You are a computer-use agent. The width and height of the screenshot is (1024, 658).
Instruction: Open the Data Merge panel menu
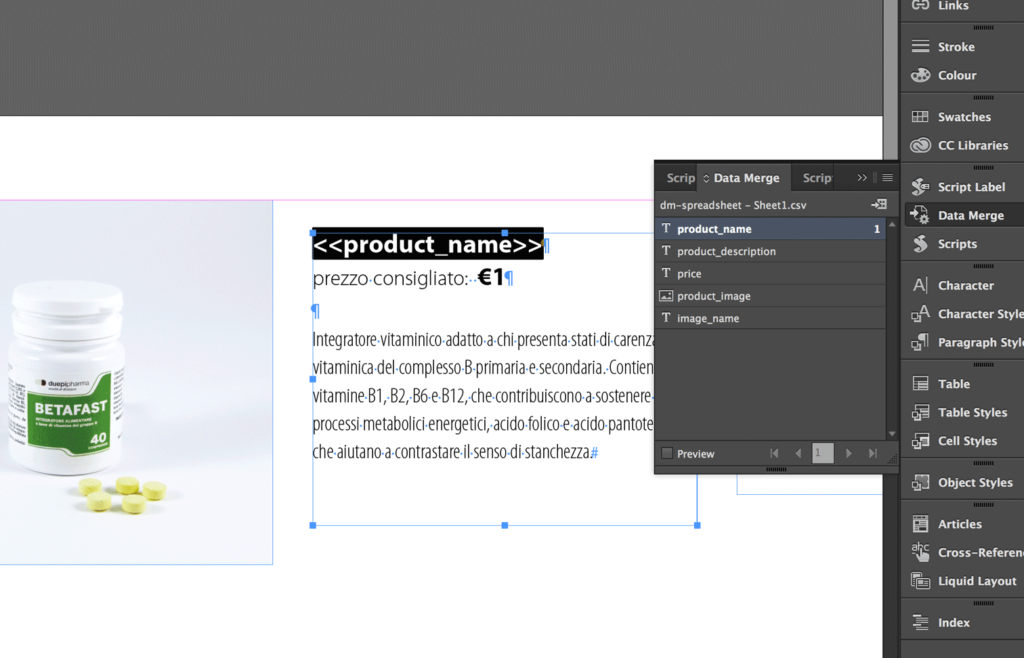(887, 178)
